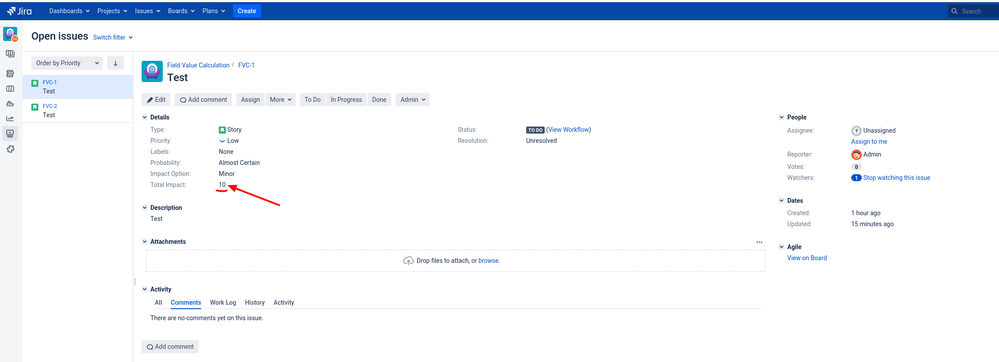Collapse the Dates section

coord(782,201)
